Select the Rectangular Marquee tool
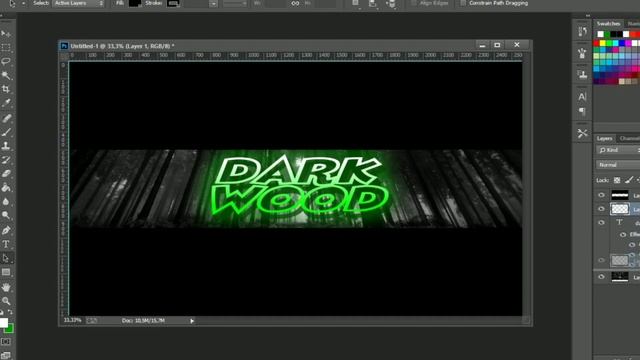640x360 pixels. [6, 47]
